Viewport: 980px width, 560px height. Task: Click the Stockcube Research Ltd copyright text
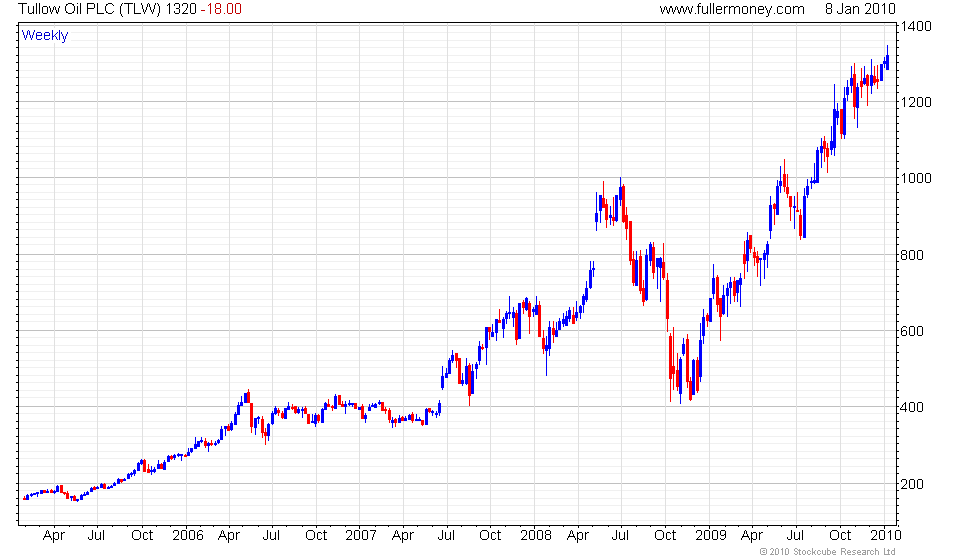828,552
